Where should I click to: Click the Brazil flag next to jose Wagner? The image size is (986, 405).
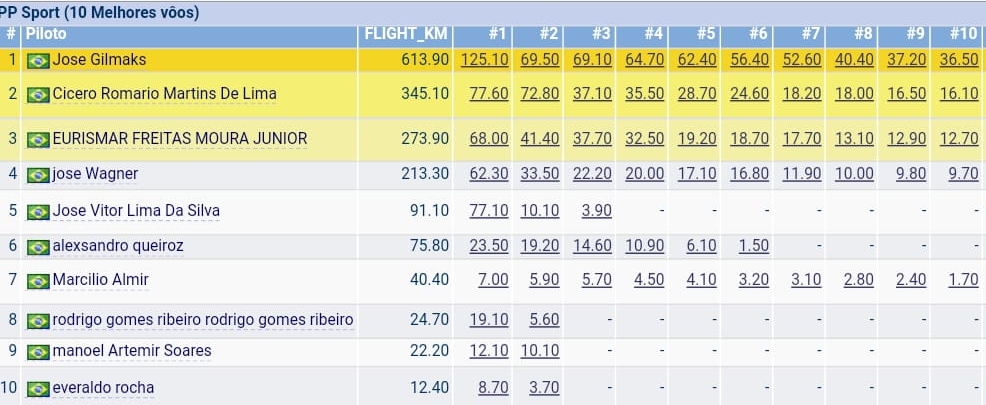point(38,175)
